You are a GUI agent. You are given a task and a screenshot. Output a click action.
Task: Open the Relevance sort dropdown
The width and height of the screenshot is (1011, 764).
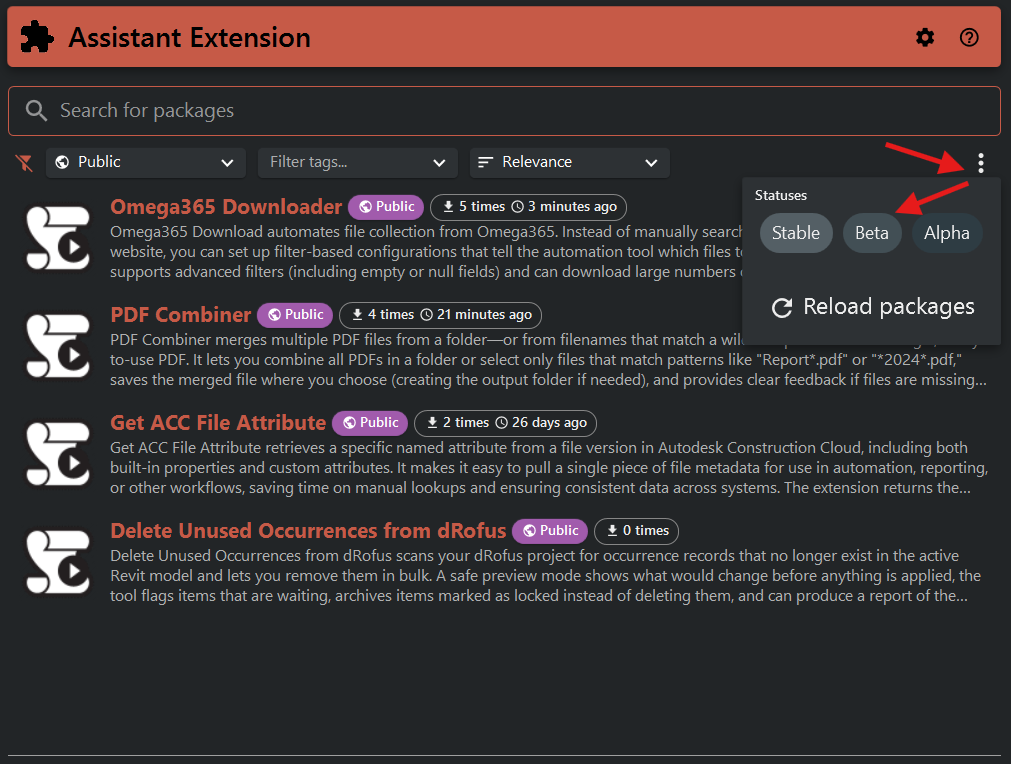[569, 162]
